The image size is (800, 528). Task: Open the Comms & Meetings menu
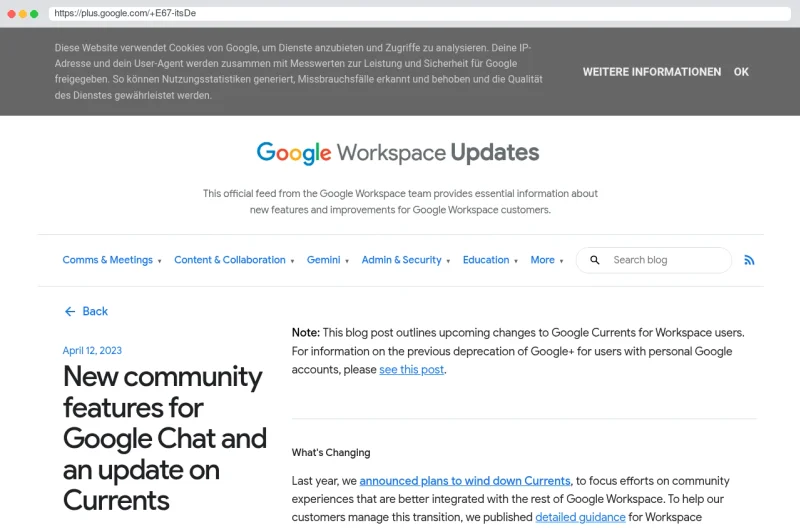(108, 260)
